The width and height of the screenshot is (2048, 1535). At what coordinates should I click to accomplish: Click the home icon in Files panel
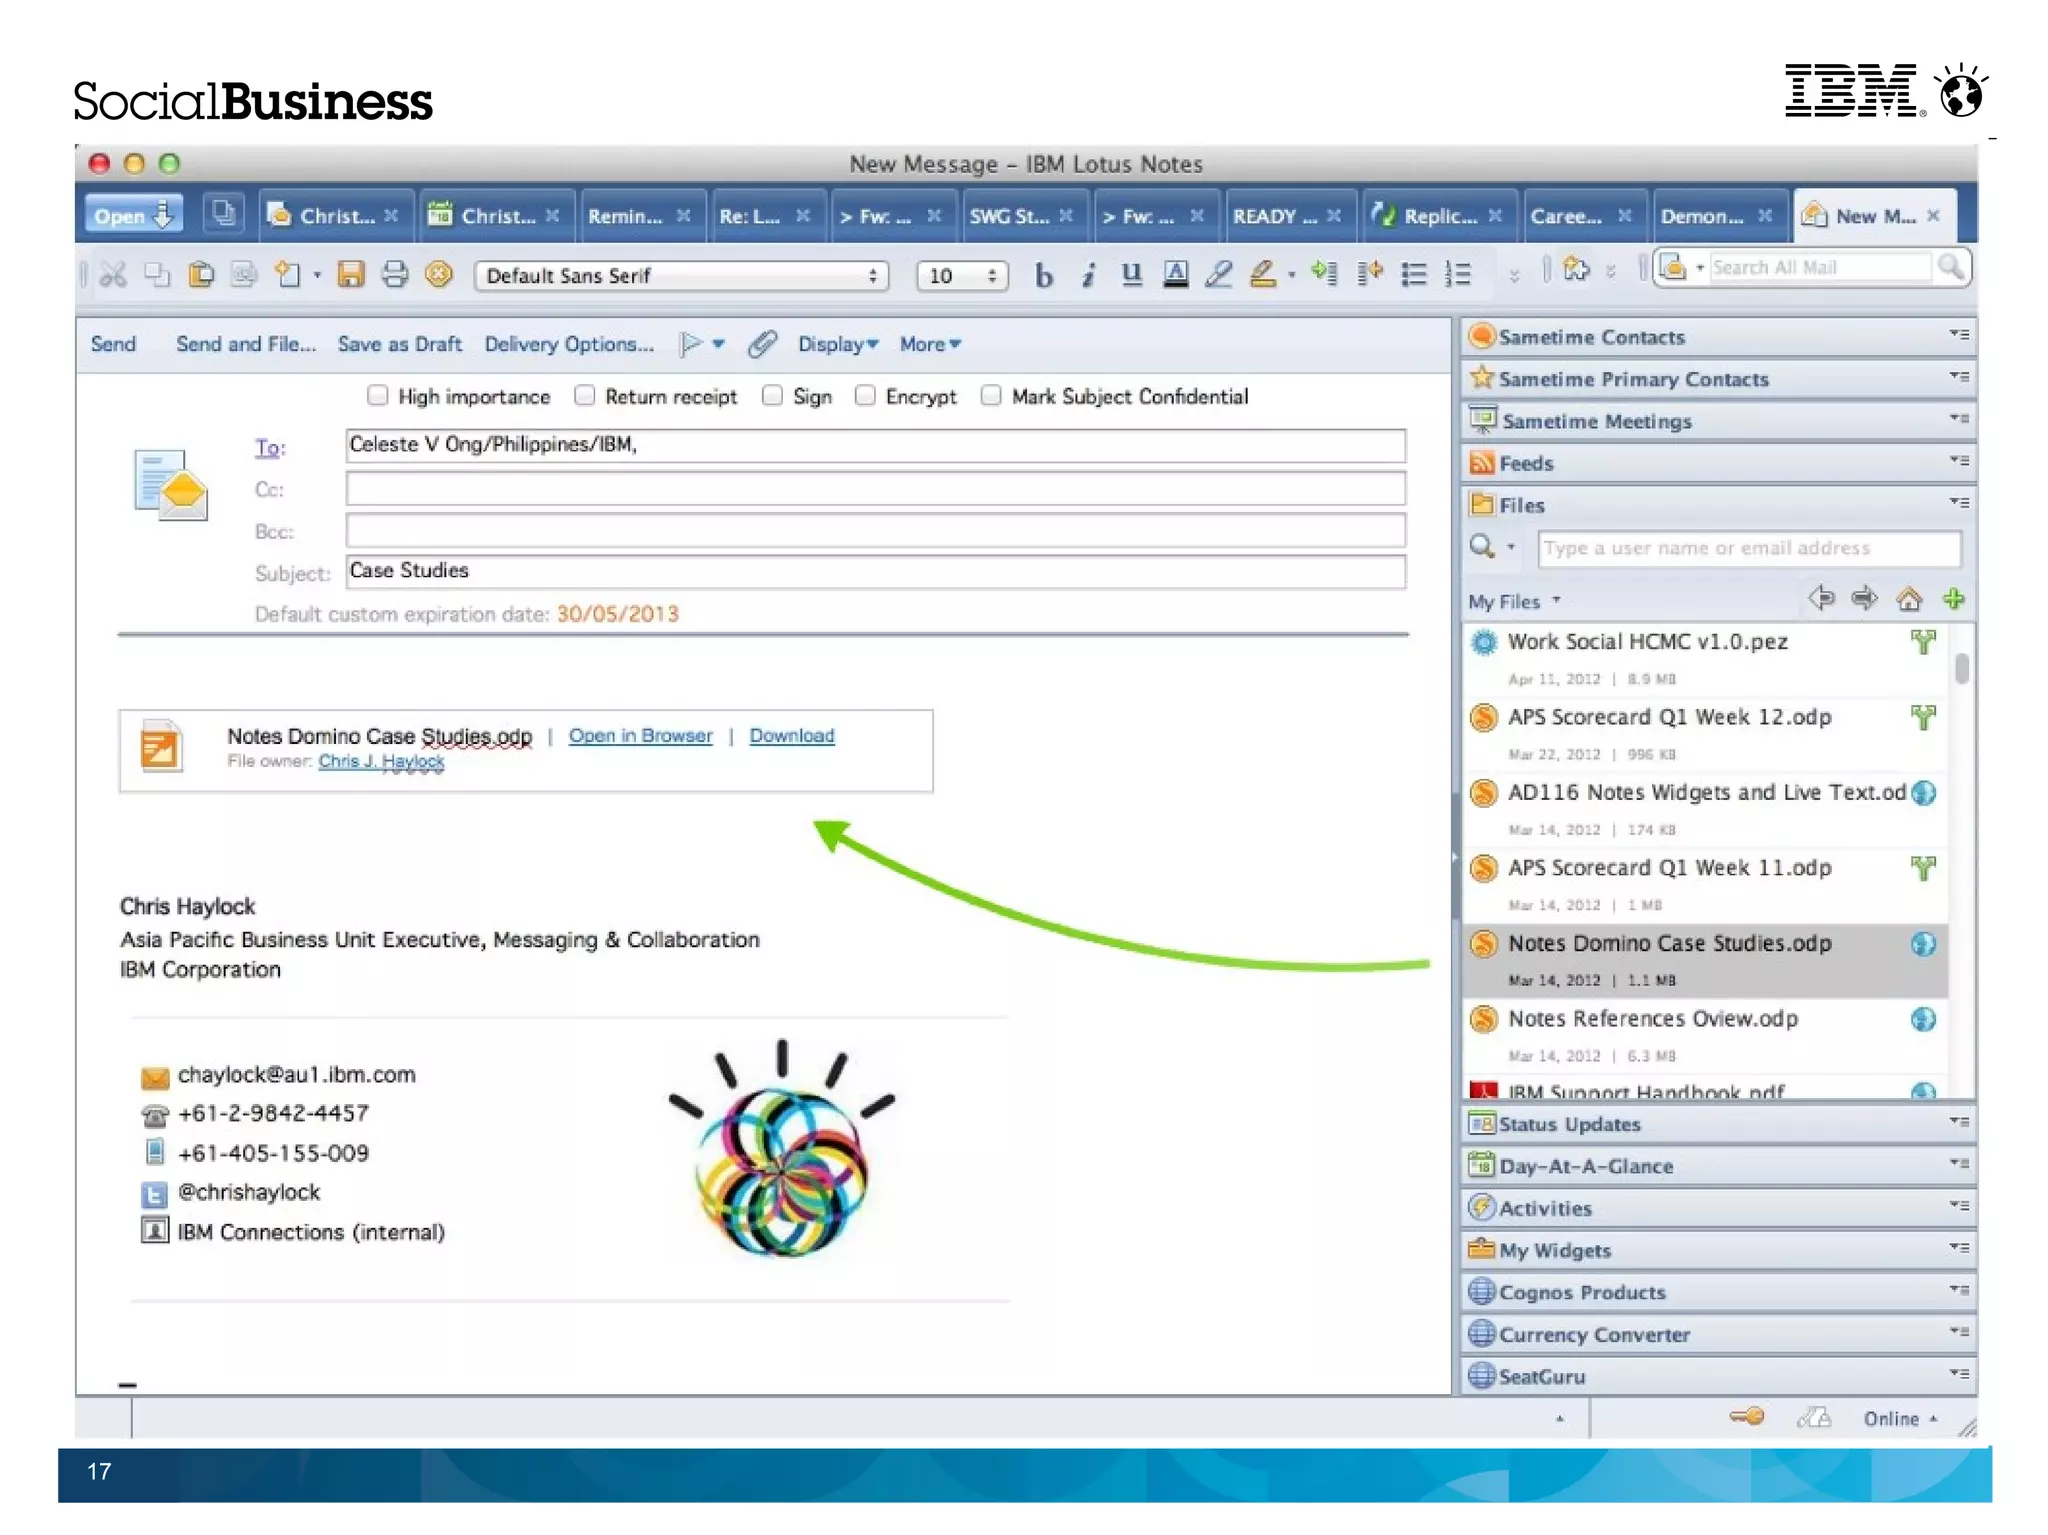pyautogui.click(x=1908, y=600)
